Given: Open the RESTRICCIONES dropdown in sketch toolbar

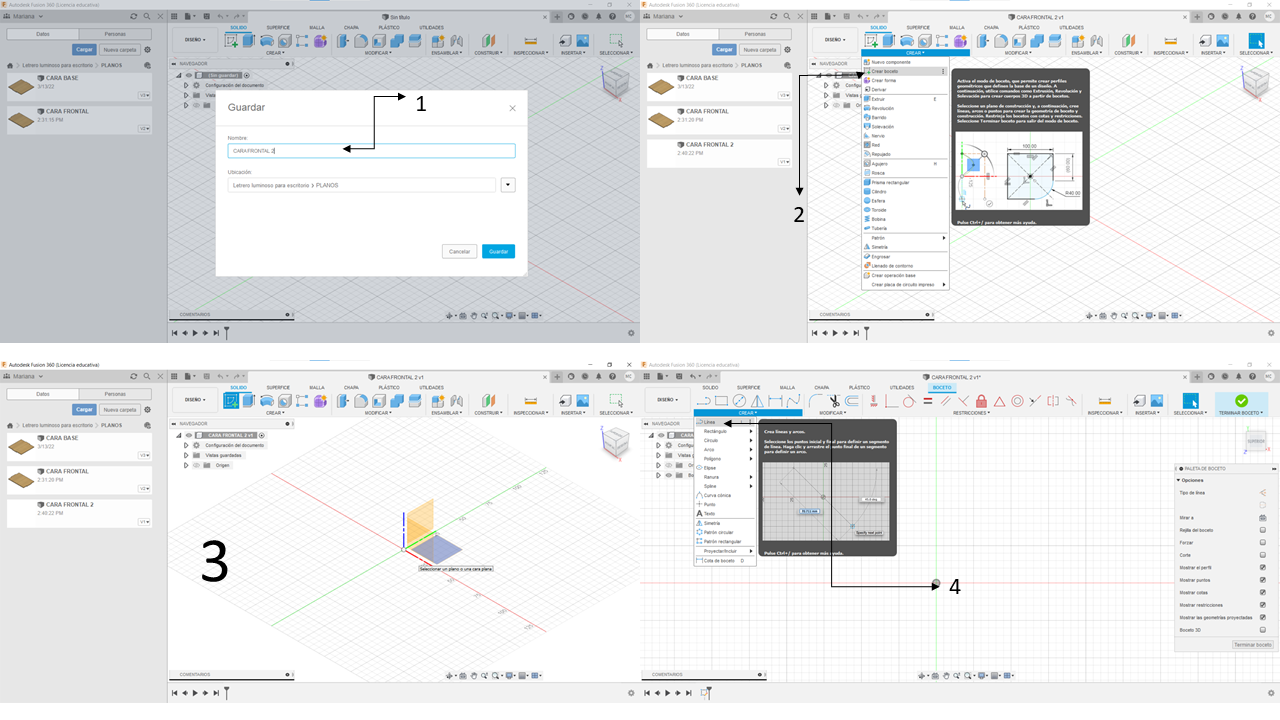Looking at the screenshot, I should 971,412.
